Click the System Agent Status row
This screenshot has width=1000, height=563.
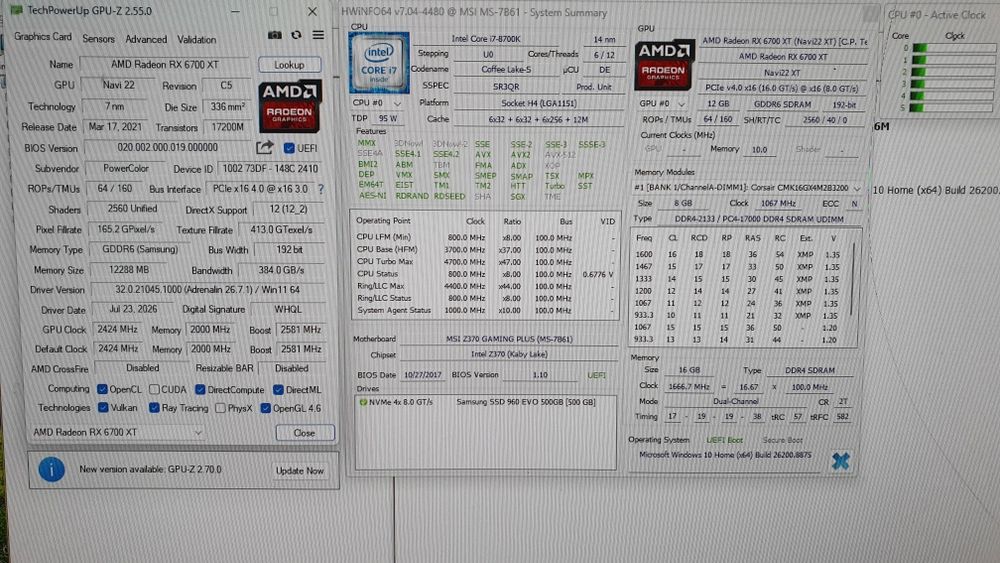click(x=485, y=311)
